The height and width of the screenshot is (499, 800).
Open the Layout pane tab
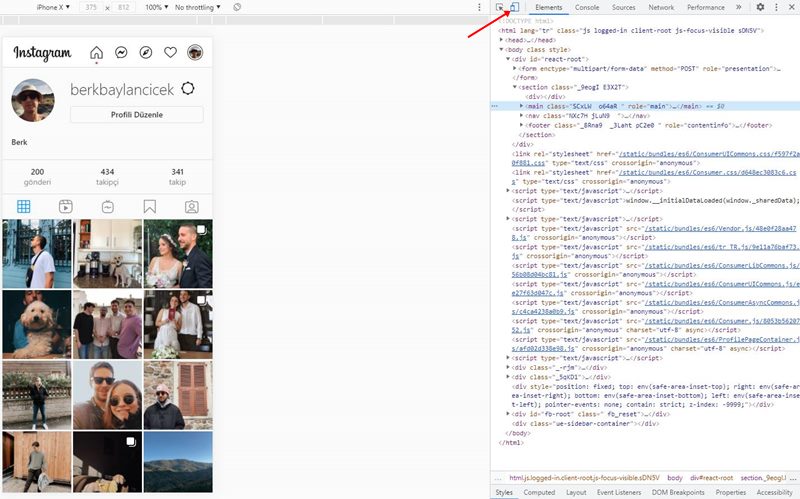pyautogui.click(x=576, y=492)
